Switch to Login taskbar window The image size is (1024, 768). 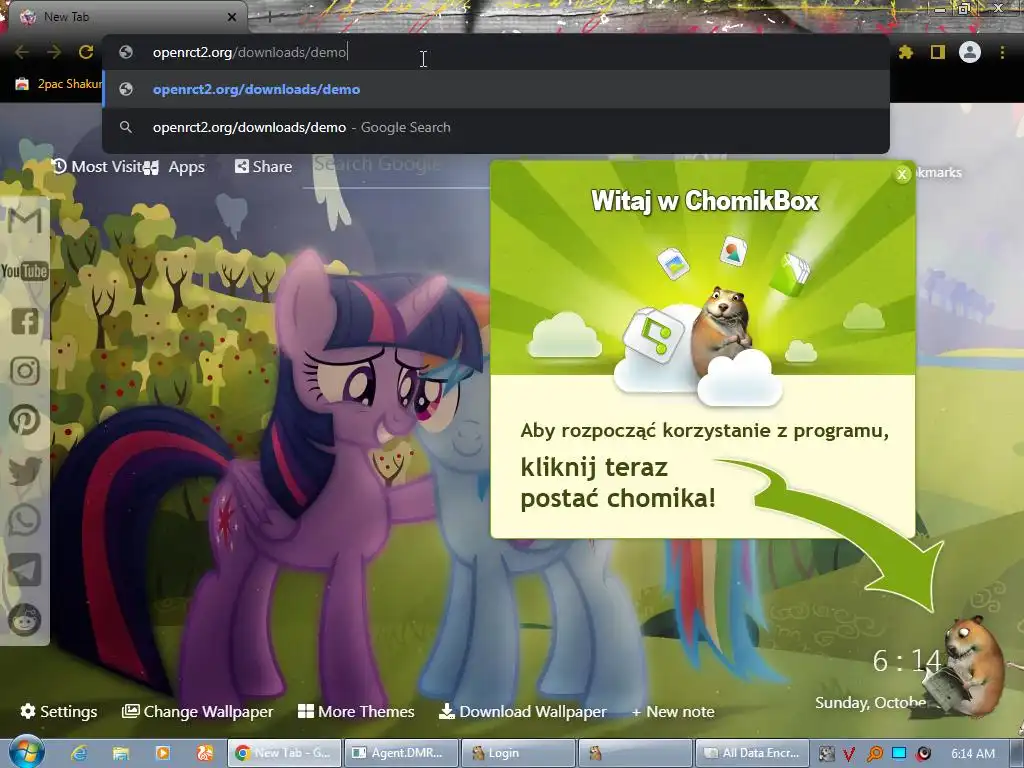(518, 753)
